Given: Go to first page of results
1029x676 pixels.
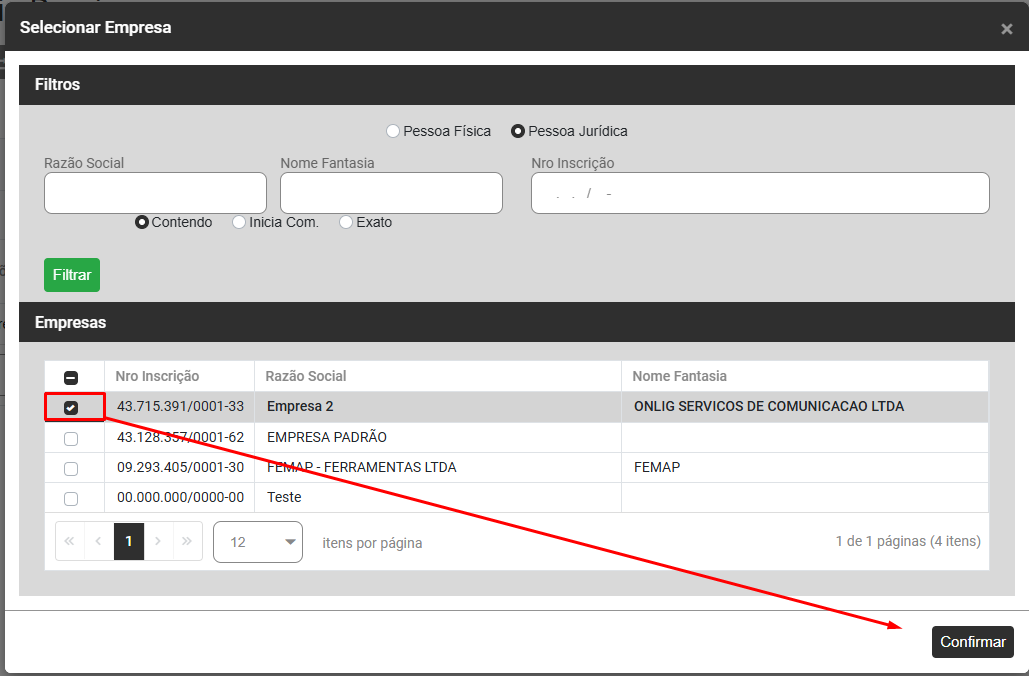Looking at the screenshot, I should (x=69, y=541).
